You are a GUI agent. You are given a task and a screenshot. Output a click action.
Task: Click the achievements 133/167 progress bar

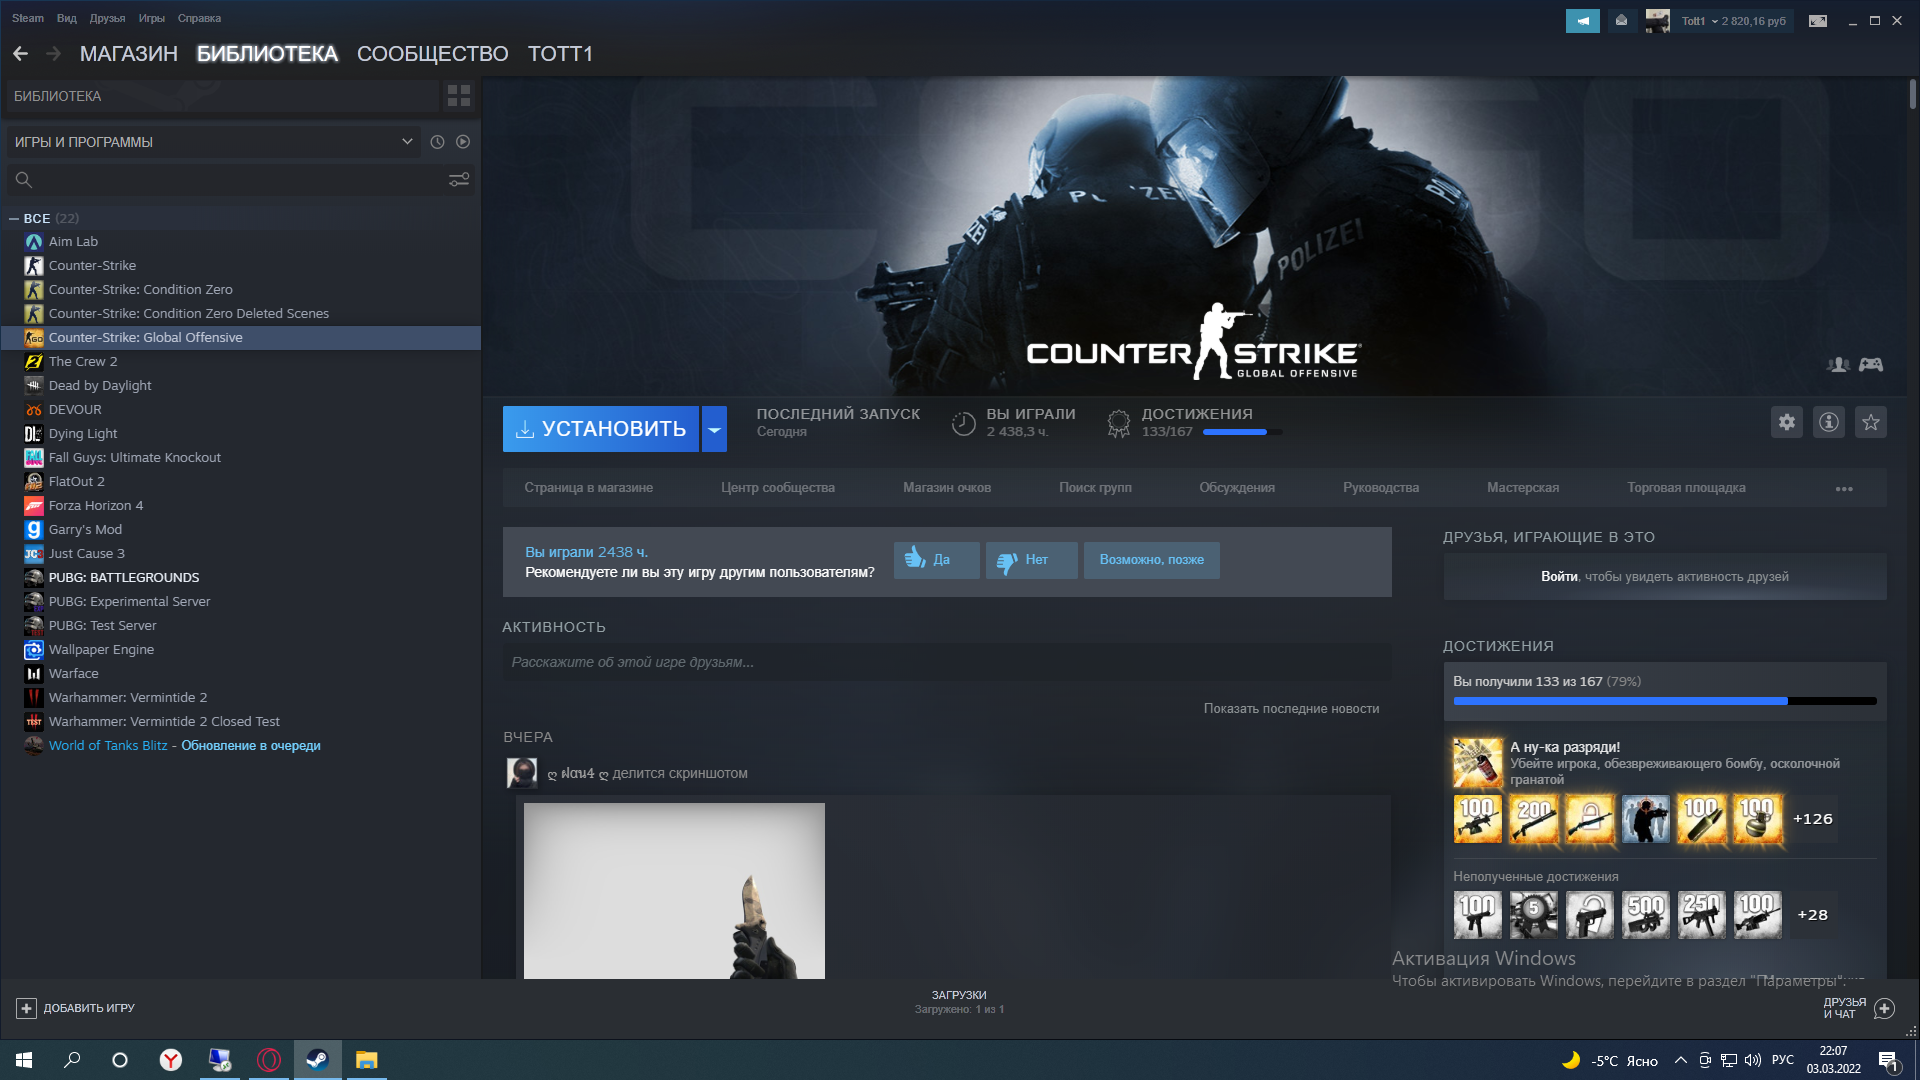click(1242, 432)
